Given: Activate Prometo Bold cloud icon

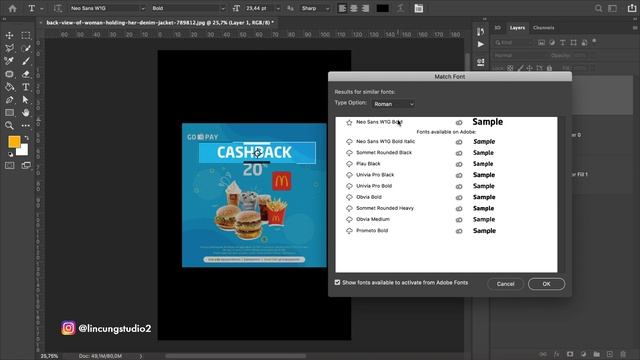Looking at the screenshot, I should pyautogui.click(x=349, y=231).
